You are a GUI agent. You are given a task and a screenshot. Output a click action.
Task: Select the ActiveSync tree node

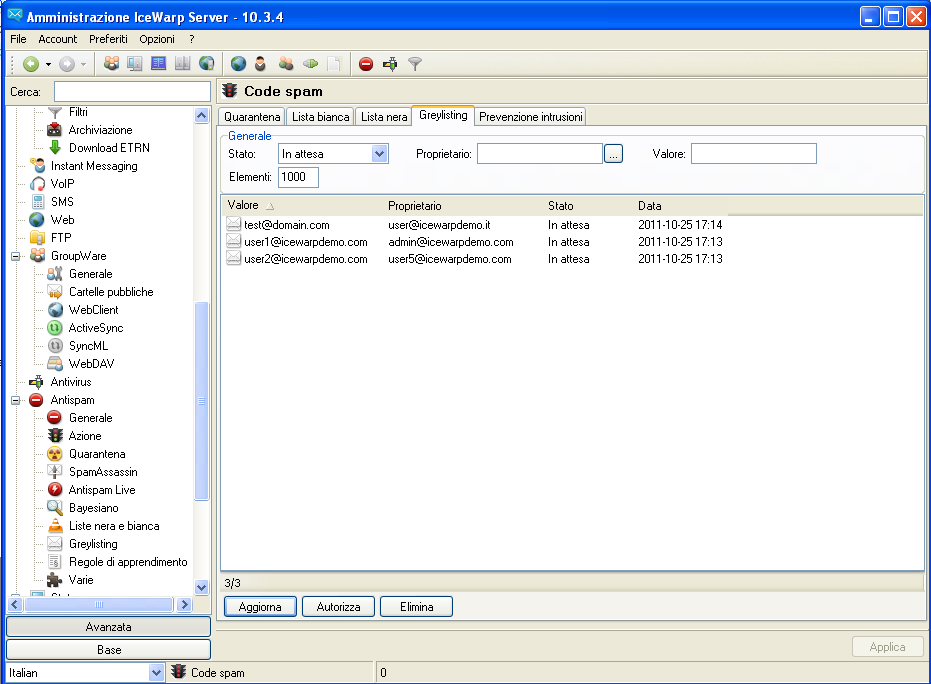coord(96,328)
